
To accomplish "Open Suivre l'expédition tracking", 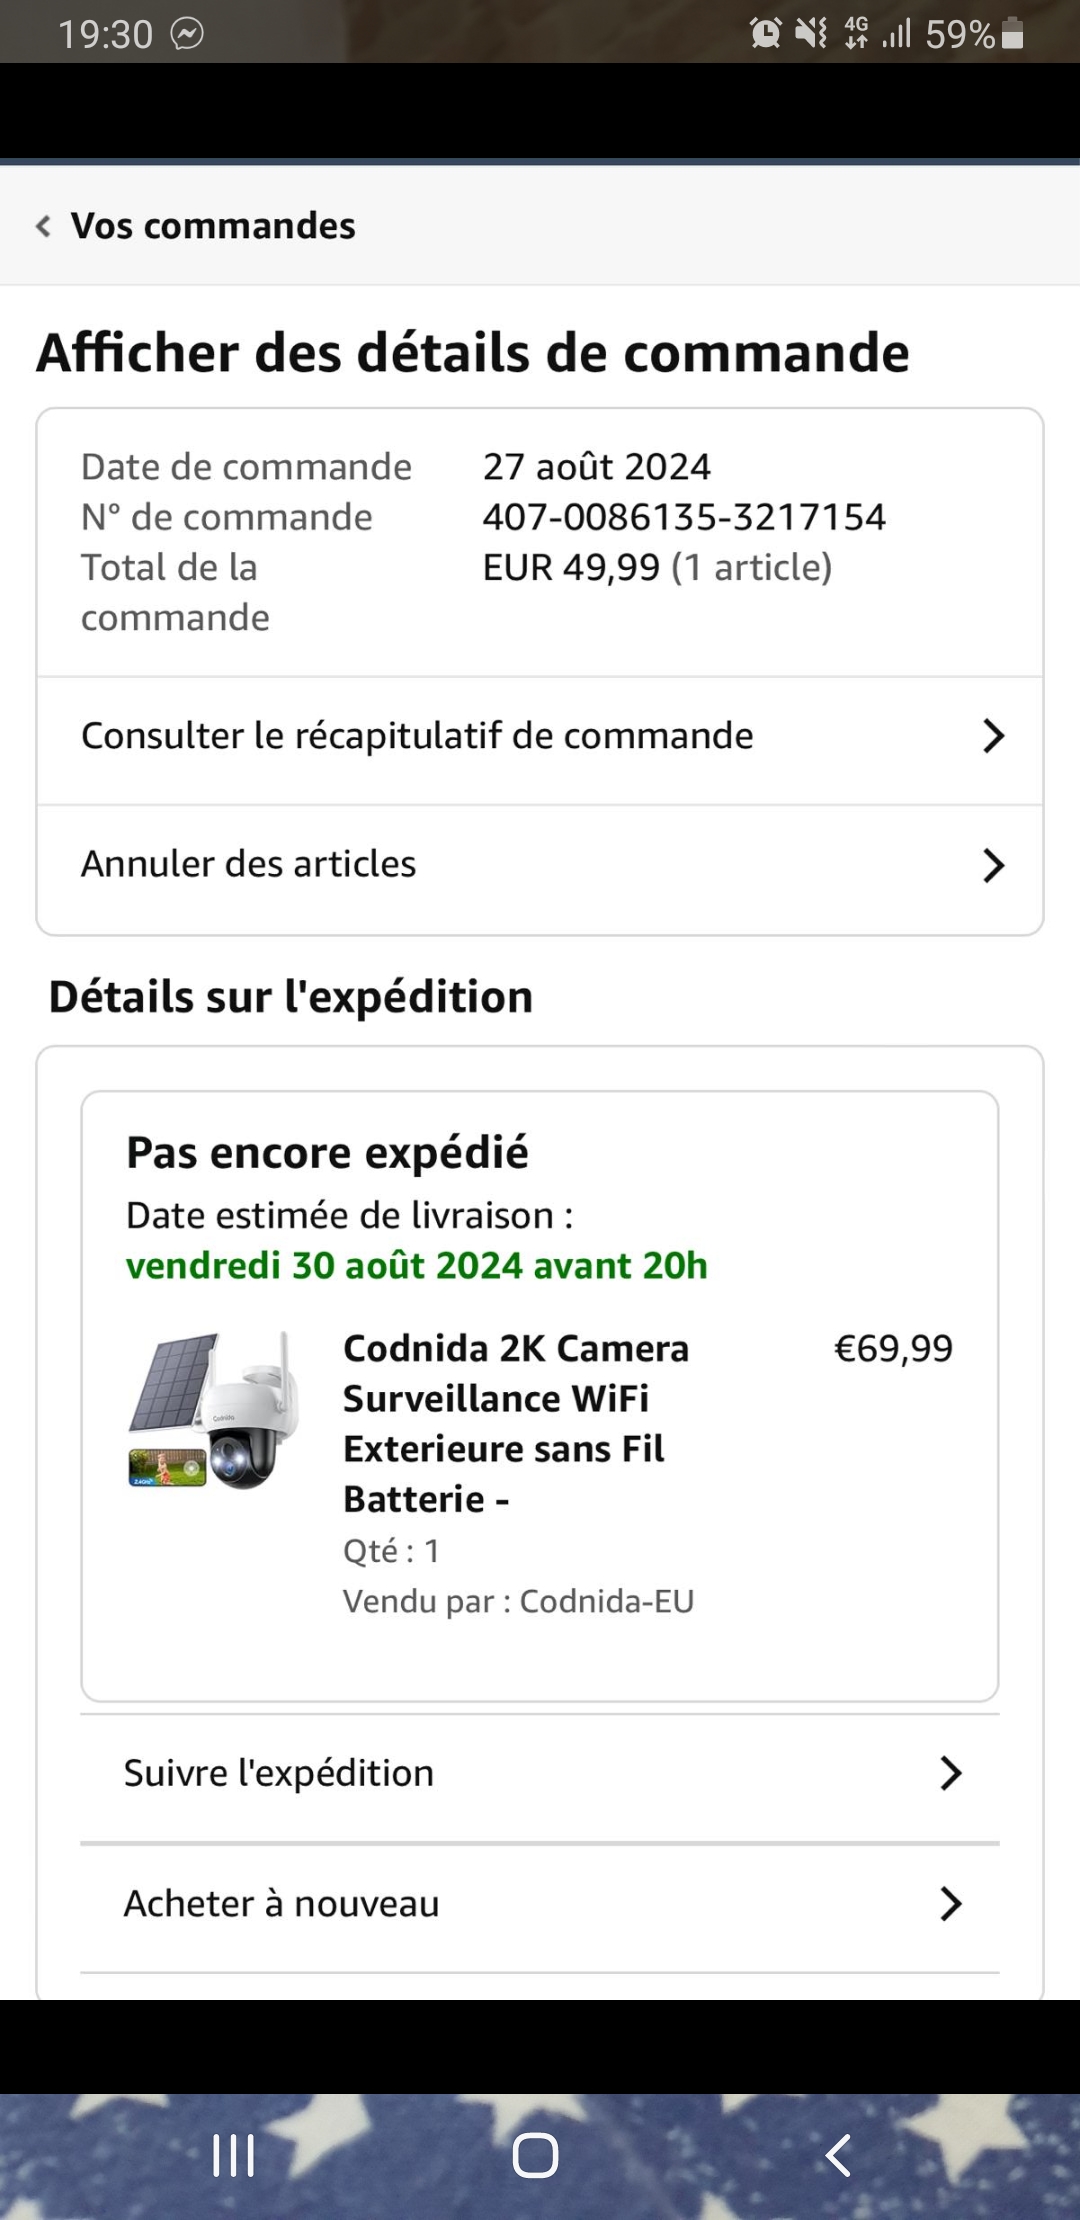I will click(279, 1773).
